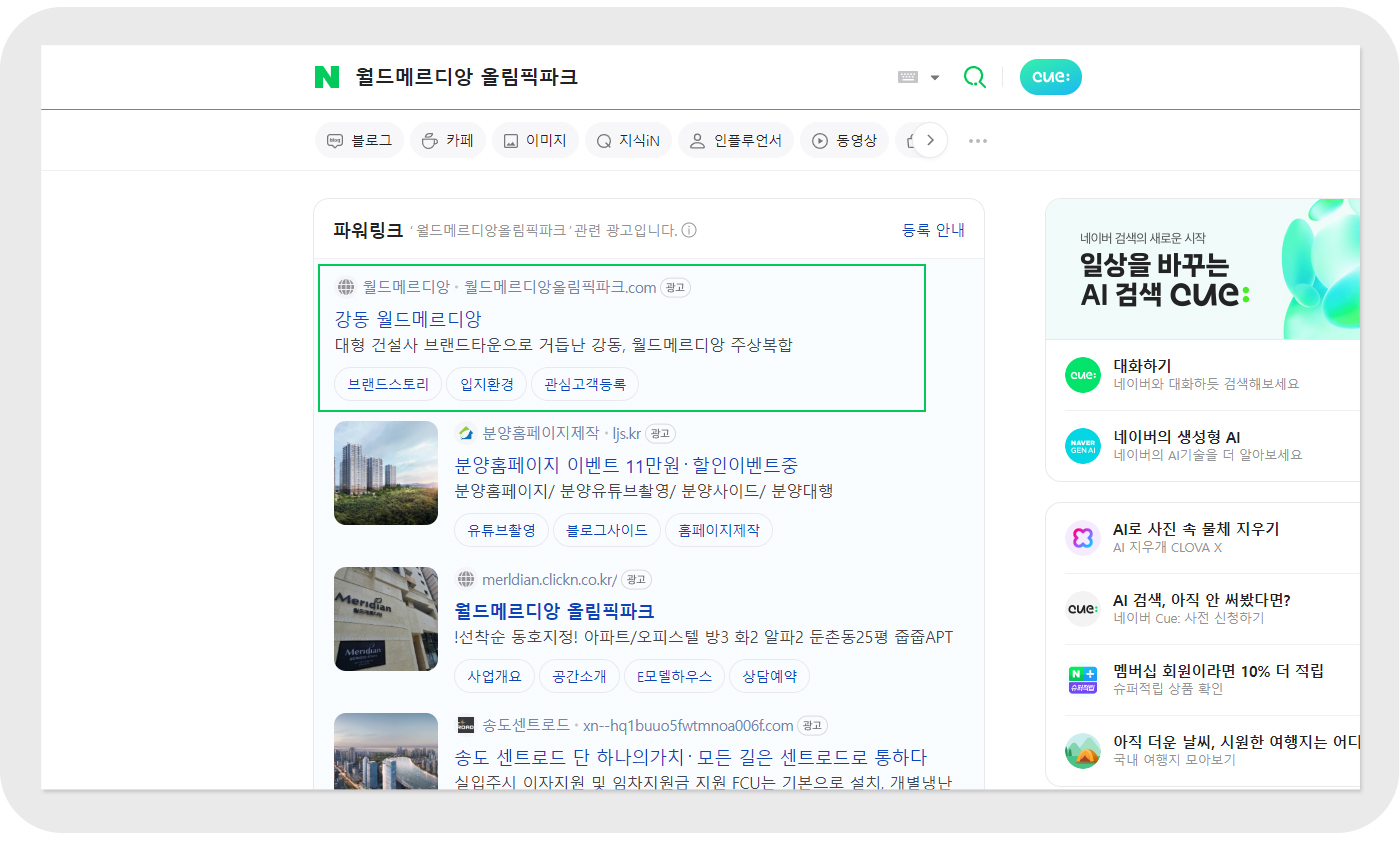The height and width of the screenshot is (845, 1400).
Task: Select the 입지환경 sublink
Action: click(487, 384)
